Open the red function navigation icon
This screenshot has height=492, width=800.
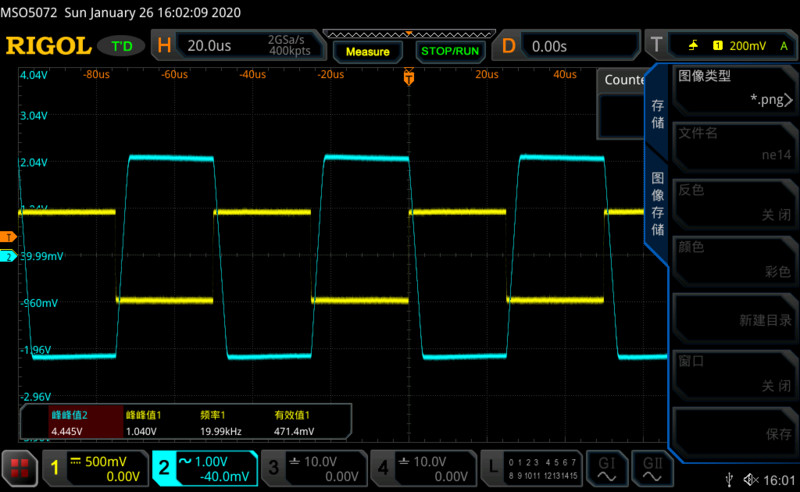[18, 467]
